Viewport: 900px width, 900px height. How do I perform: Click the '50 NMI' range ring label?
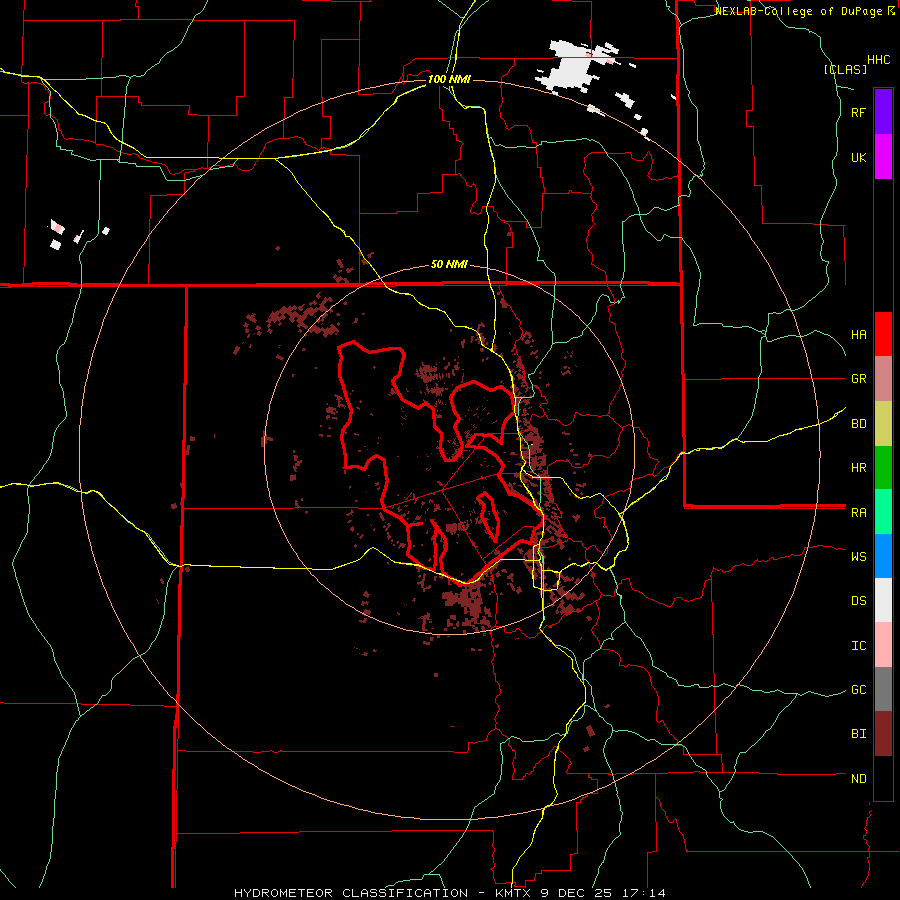coord(449,264)
